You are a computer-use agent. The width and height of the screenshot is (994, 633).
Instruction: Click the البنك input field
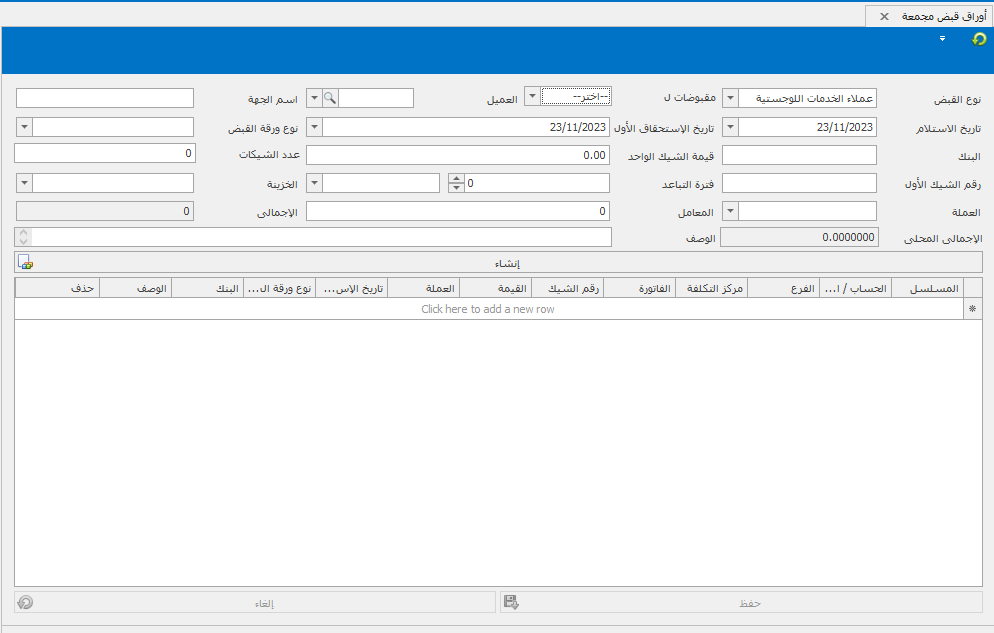click(798, 155)
